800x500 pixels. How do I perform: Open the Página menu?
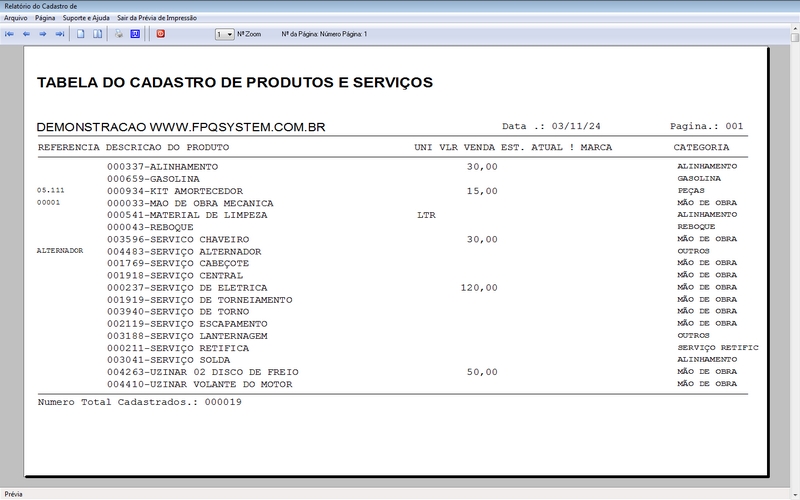click(x=45, y=18)
